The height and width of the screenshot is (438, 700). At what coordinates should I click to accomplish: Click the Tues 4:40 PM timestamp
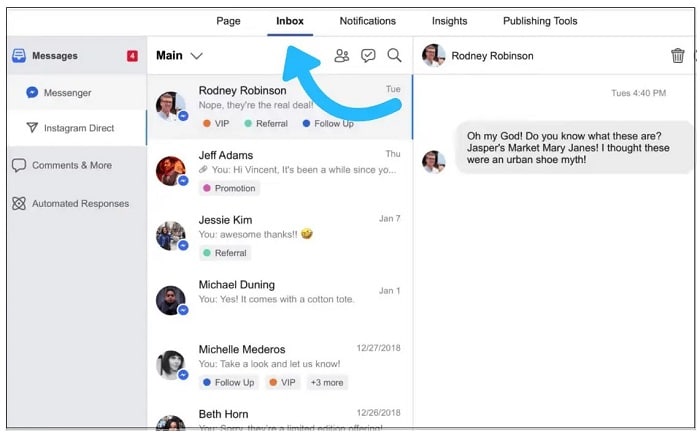point(638,93)
